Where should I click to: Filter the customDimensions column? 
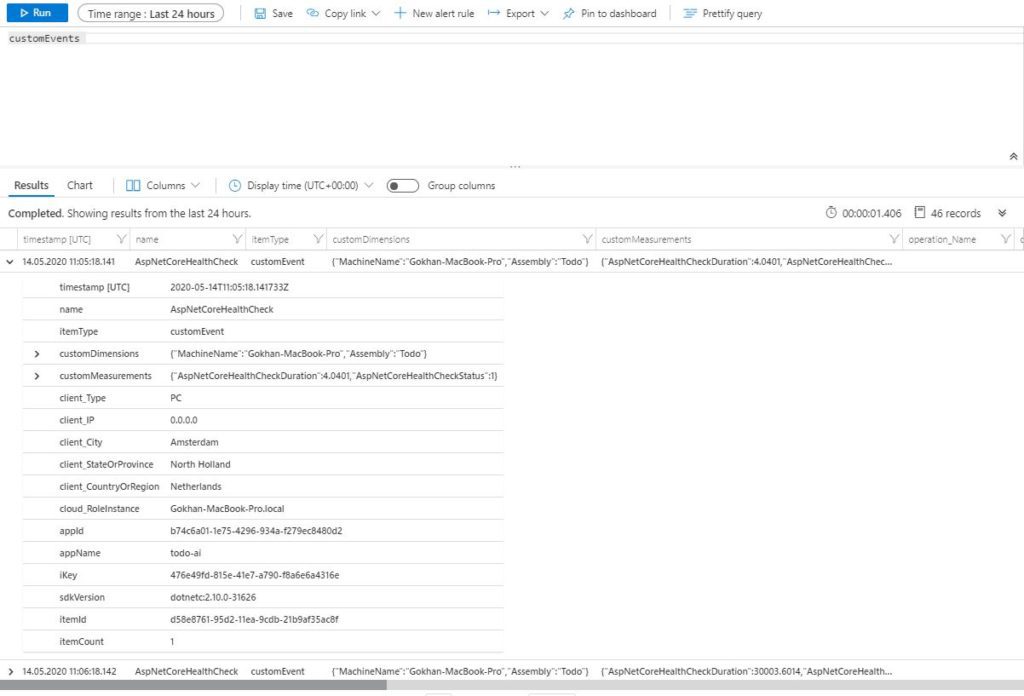[586, 240]
